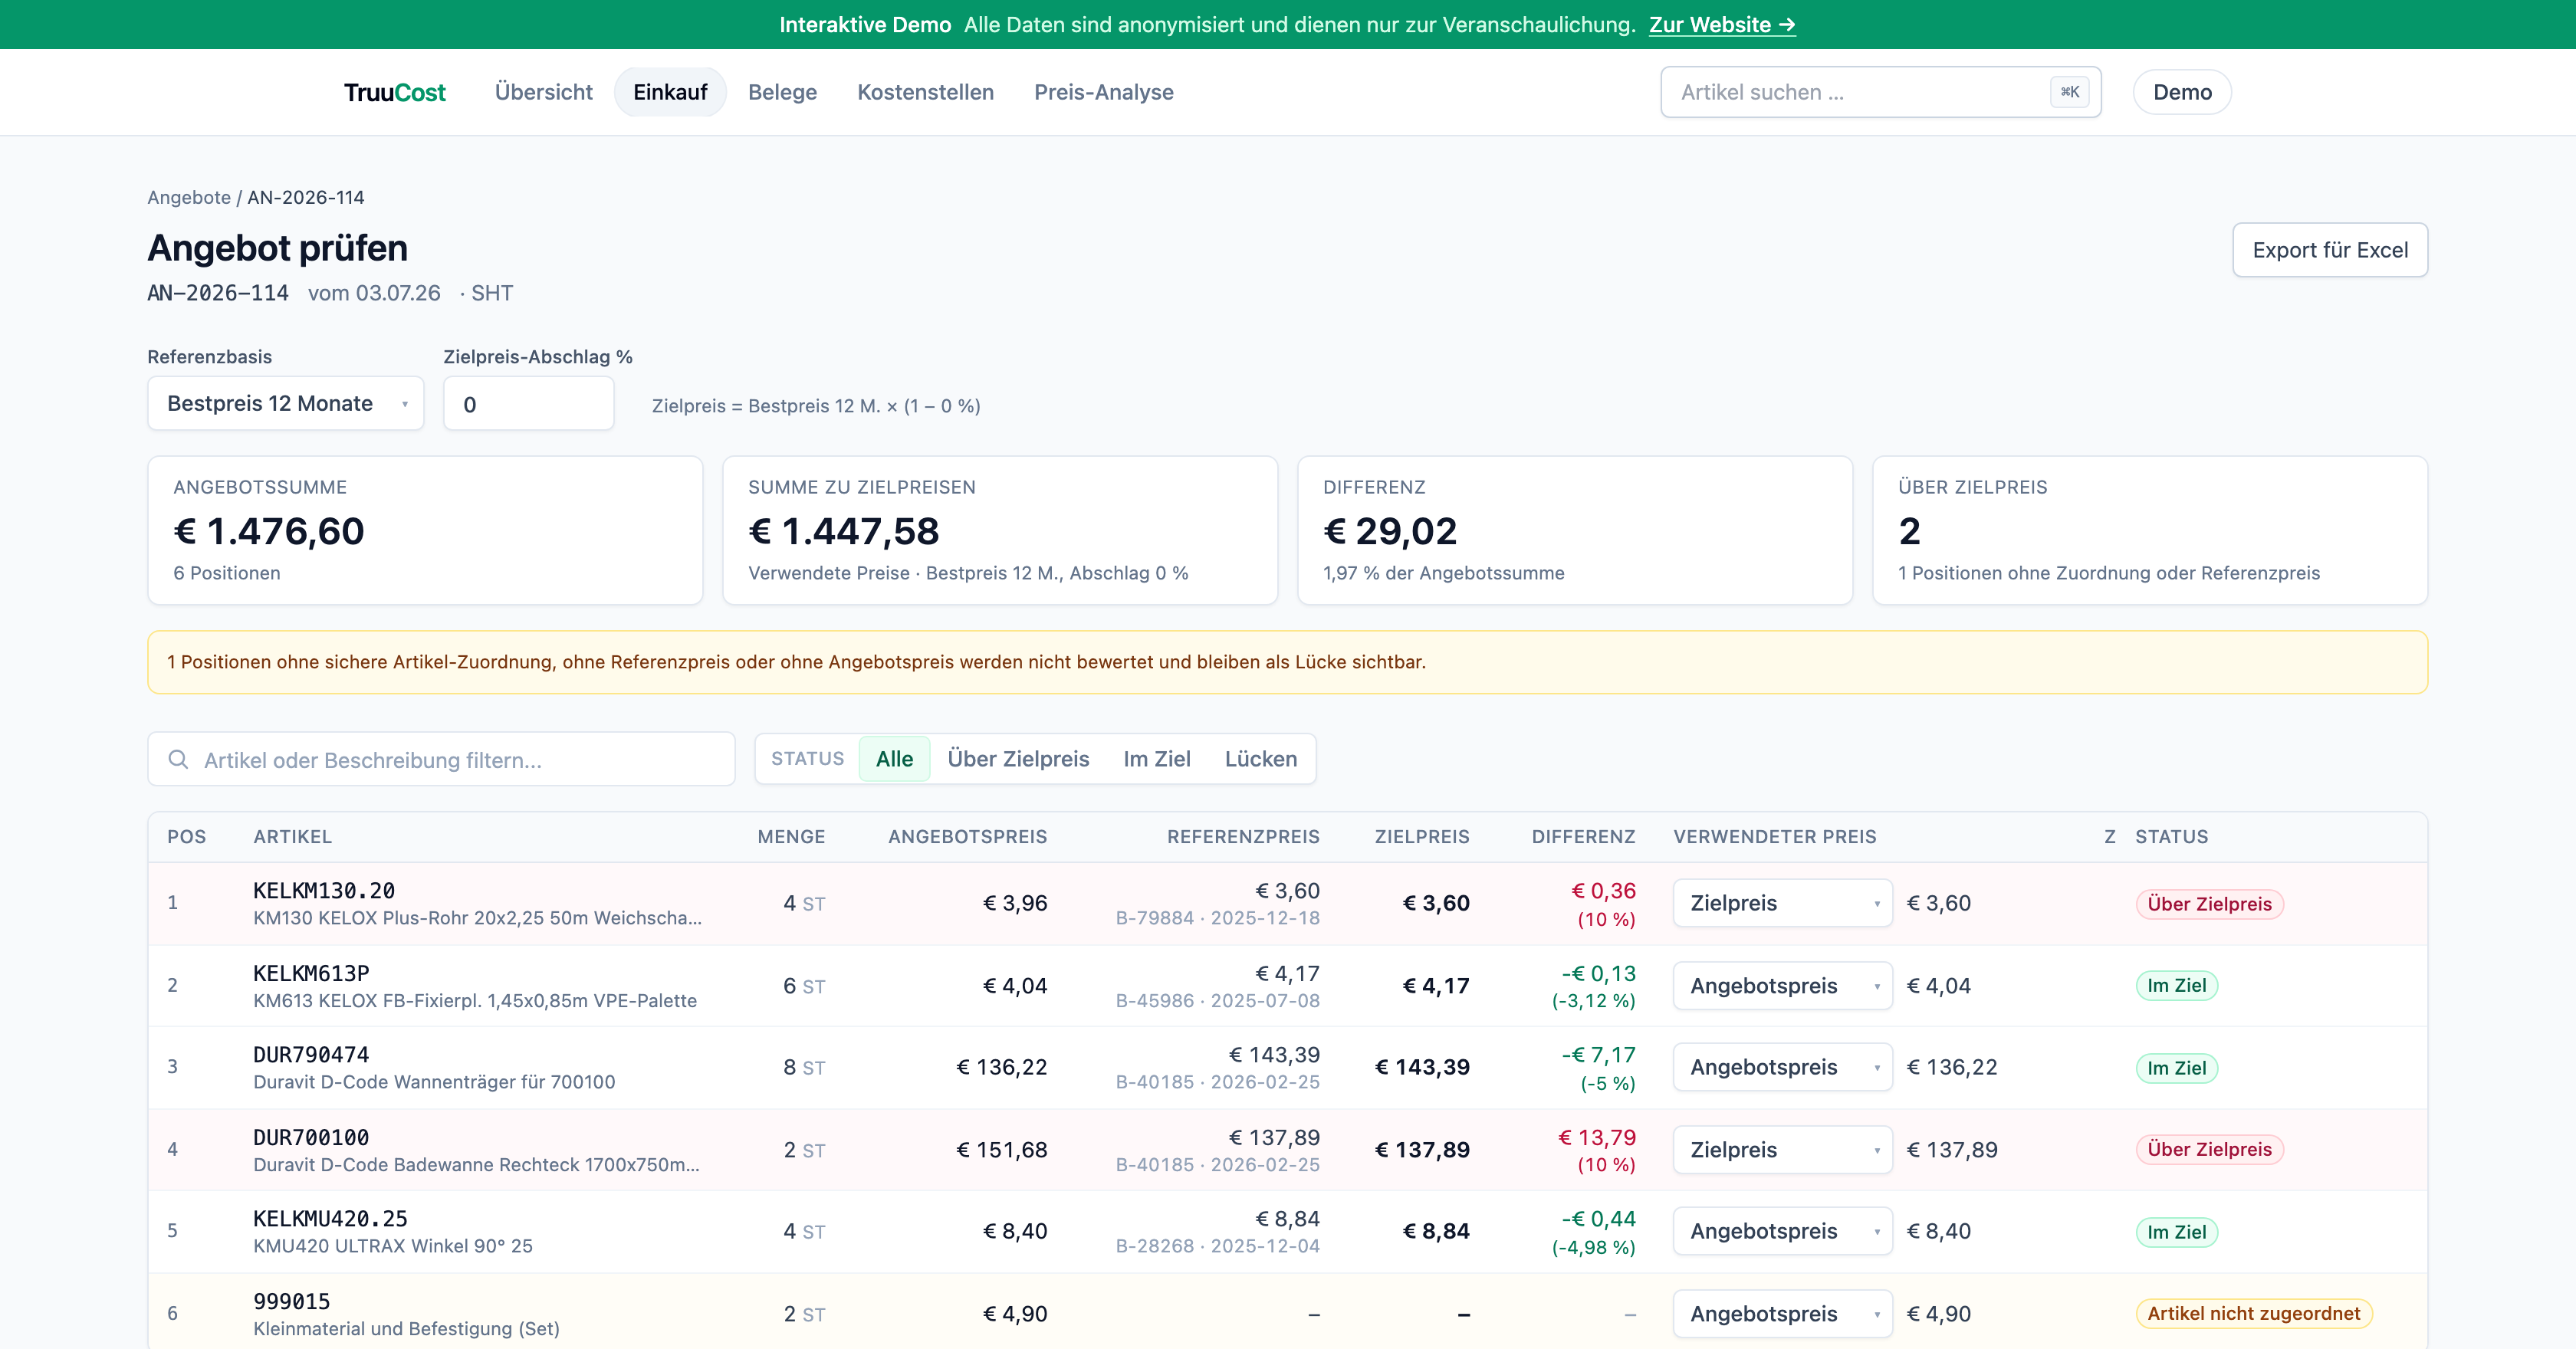Open price dropdown for KELKM613P row

pyautogui.click(x=1782, y=986)
